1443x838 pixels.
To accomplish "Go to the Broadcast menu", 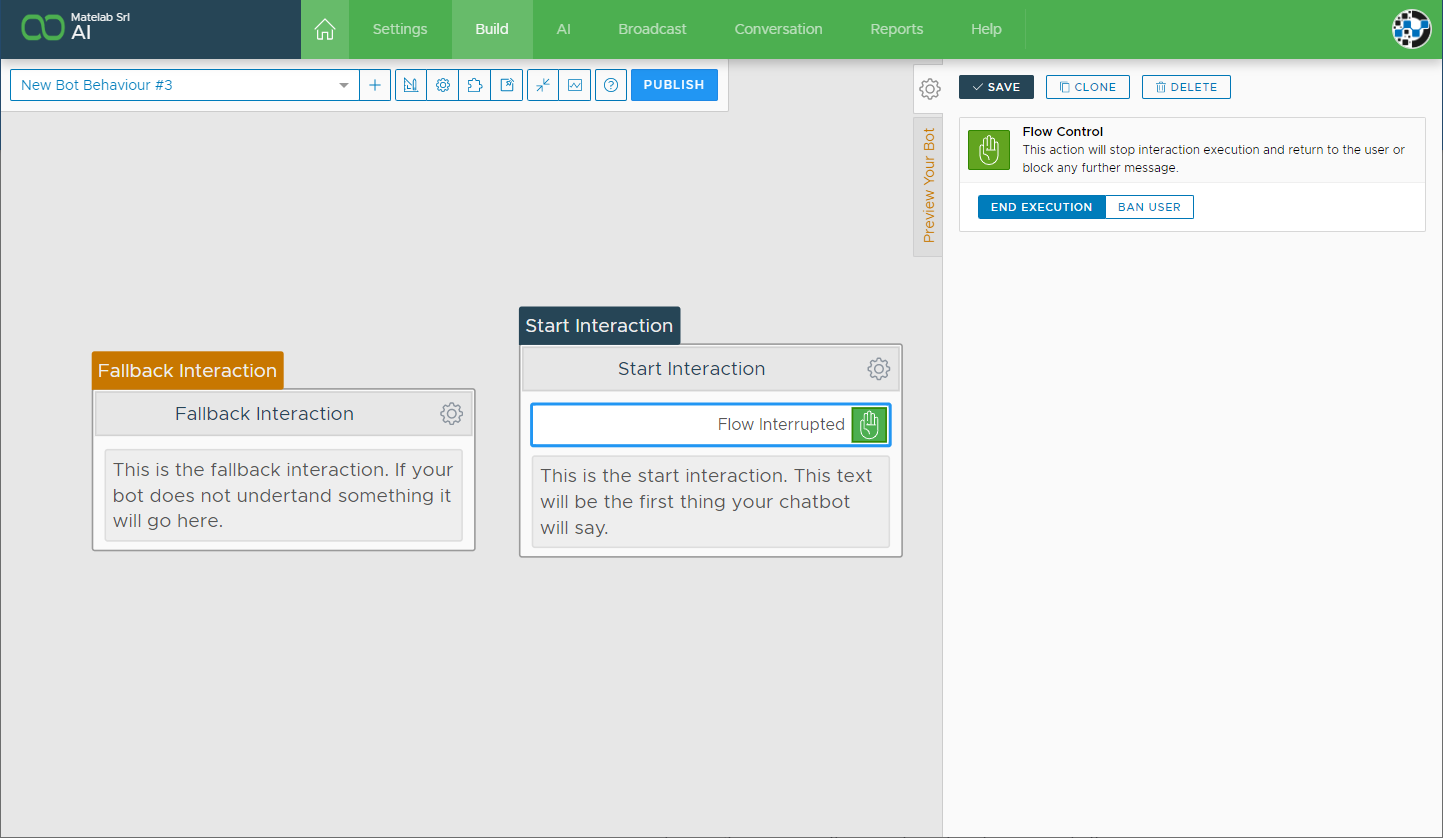I will 652,29.
